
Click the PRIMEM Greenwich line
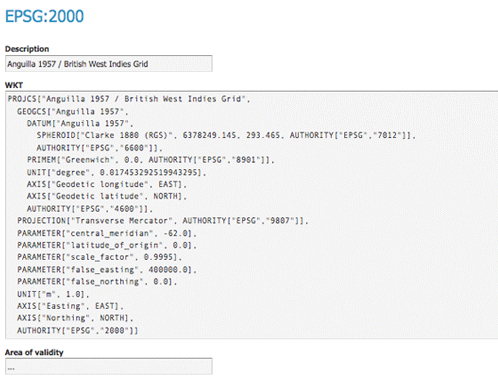151,160
